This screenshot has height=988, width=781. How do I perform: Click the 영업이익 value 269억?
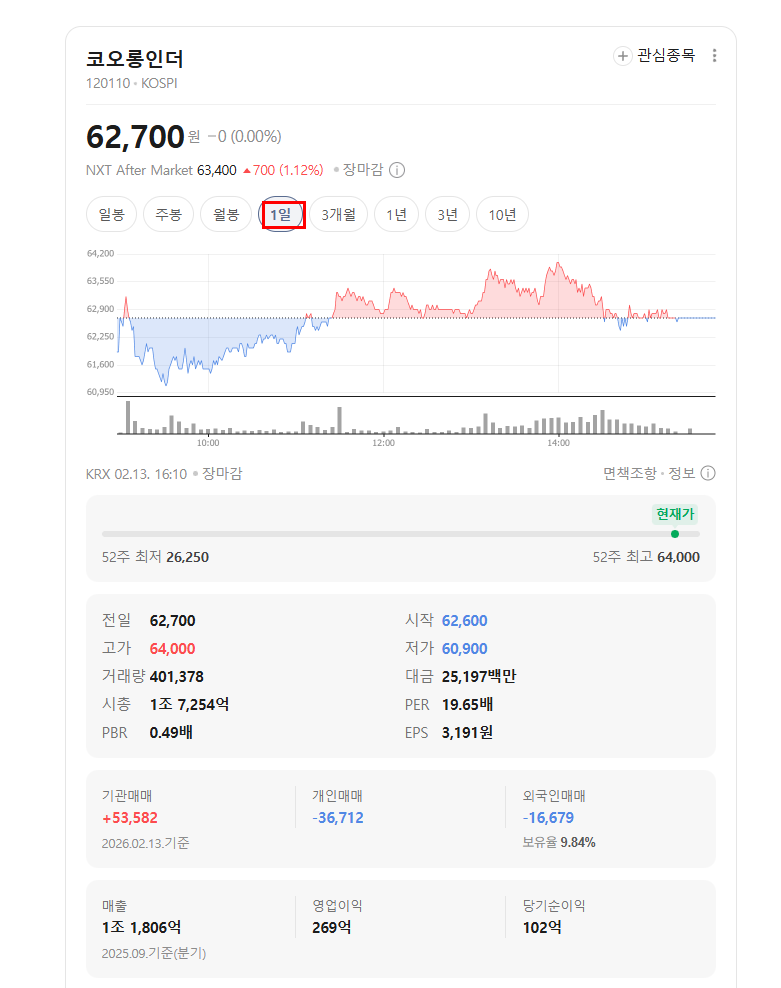(332, 928)
